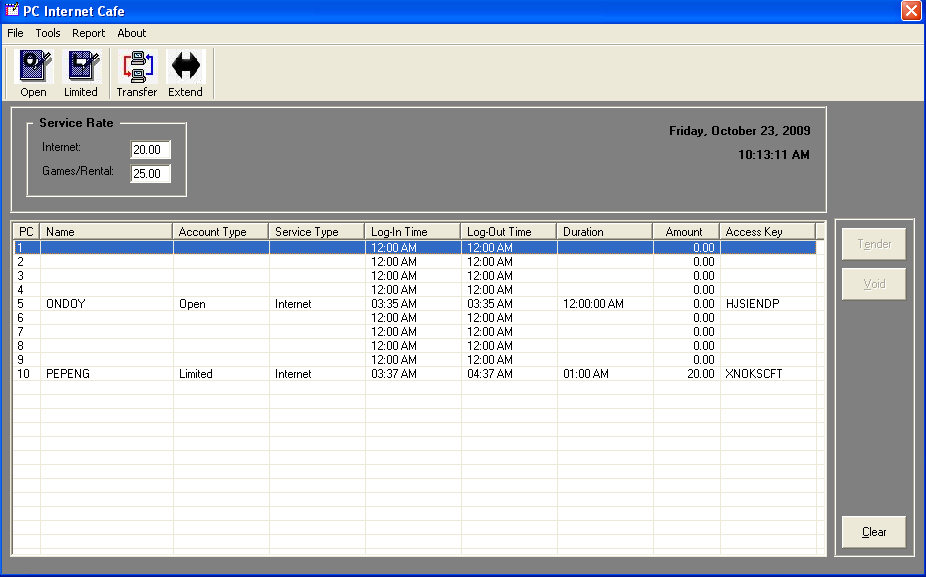Screen dimensions: 926x577
Task: Open the Report menu
Action: click(88, 33)
